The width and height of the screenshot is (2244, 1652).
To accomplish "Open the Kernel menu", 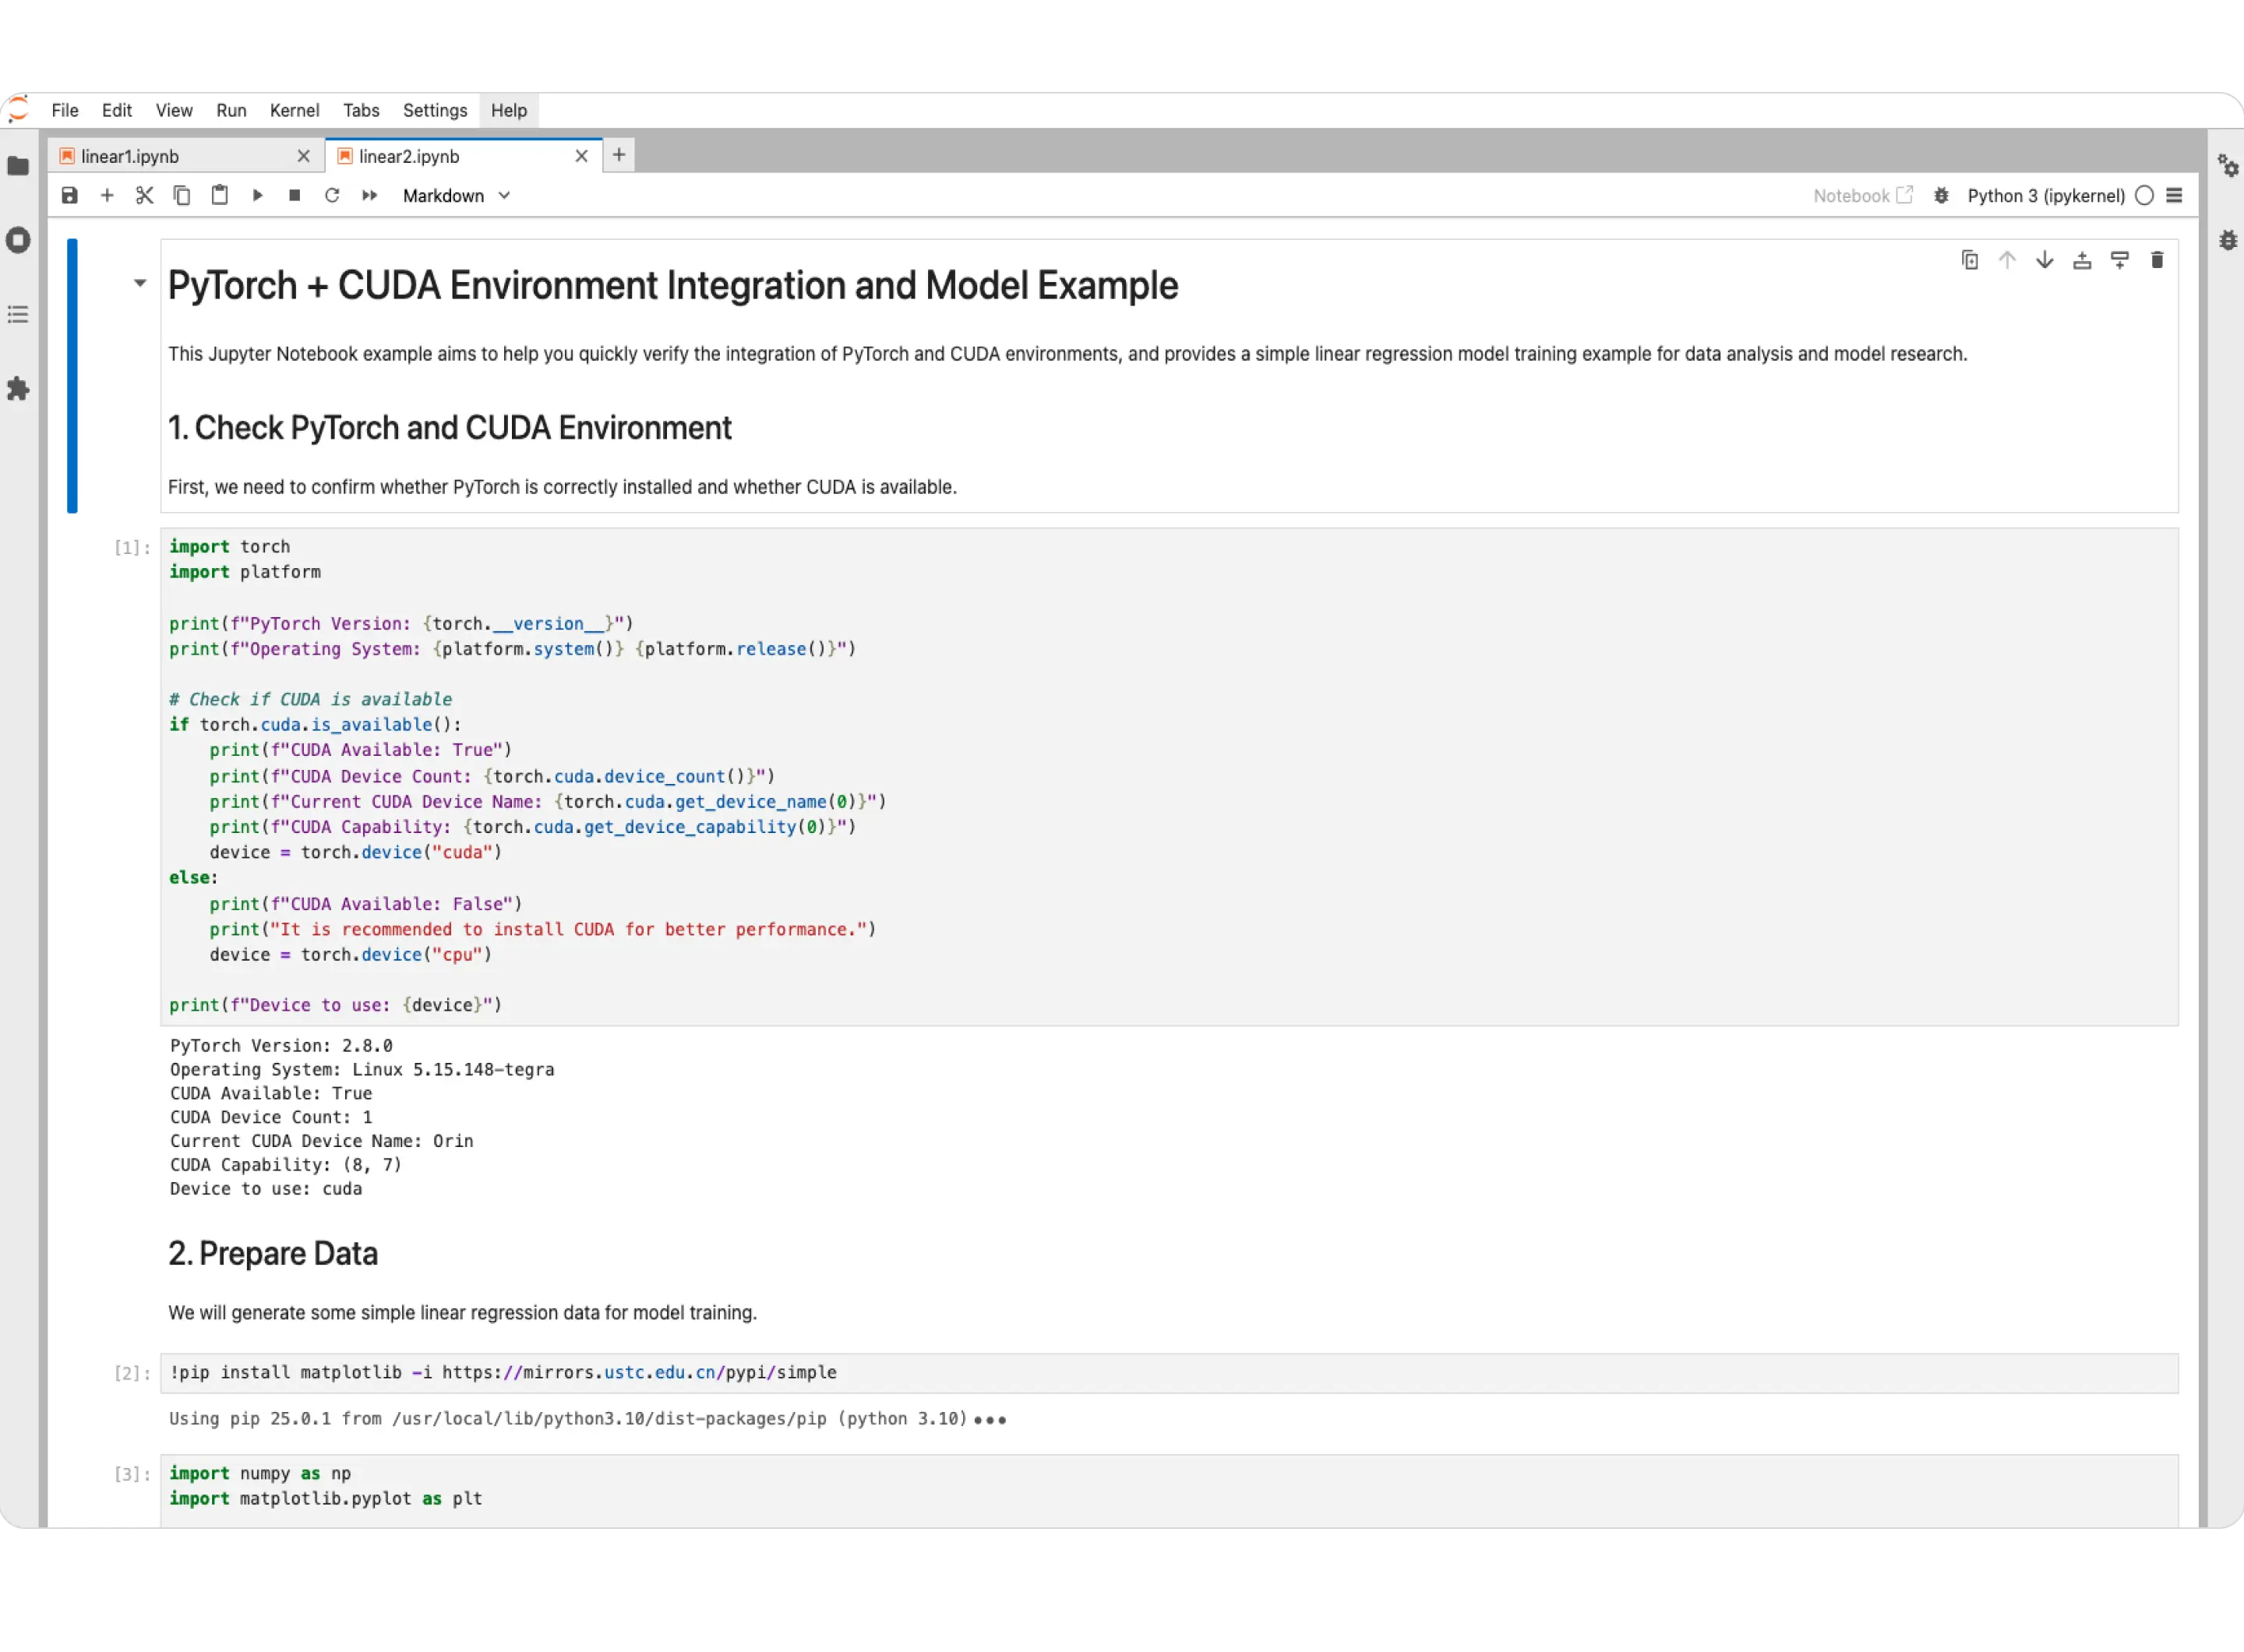I will [294, 111].
